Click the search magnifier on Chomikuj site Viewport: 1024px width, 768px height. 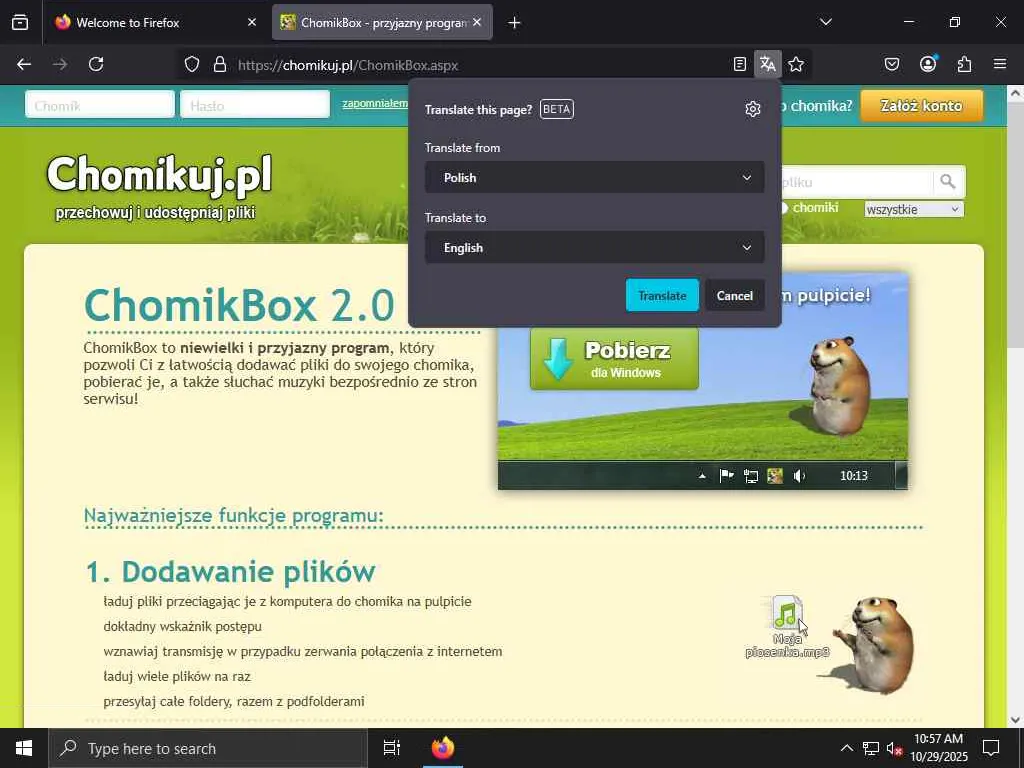tap(948, 182)
